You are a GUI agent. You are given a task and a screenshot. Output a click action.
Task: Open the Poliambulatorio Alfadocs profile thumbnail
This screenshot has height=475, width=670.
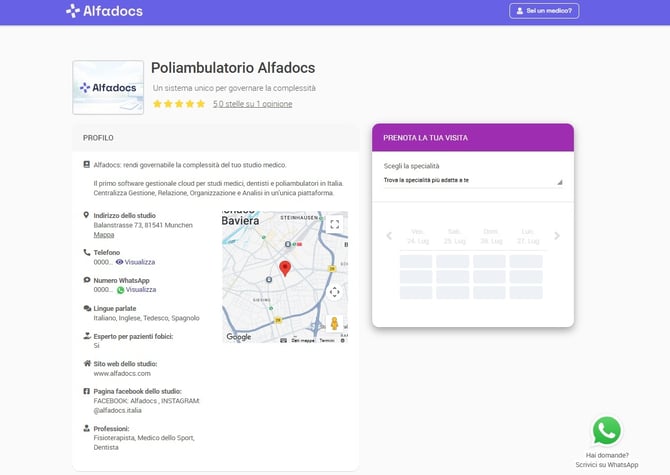[x=108, y=87]
